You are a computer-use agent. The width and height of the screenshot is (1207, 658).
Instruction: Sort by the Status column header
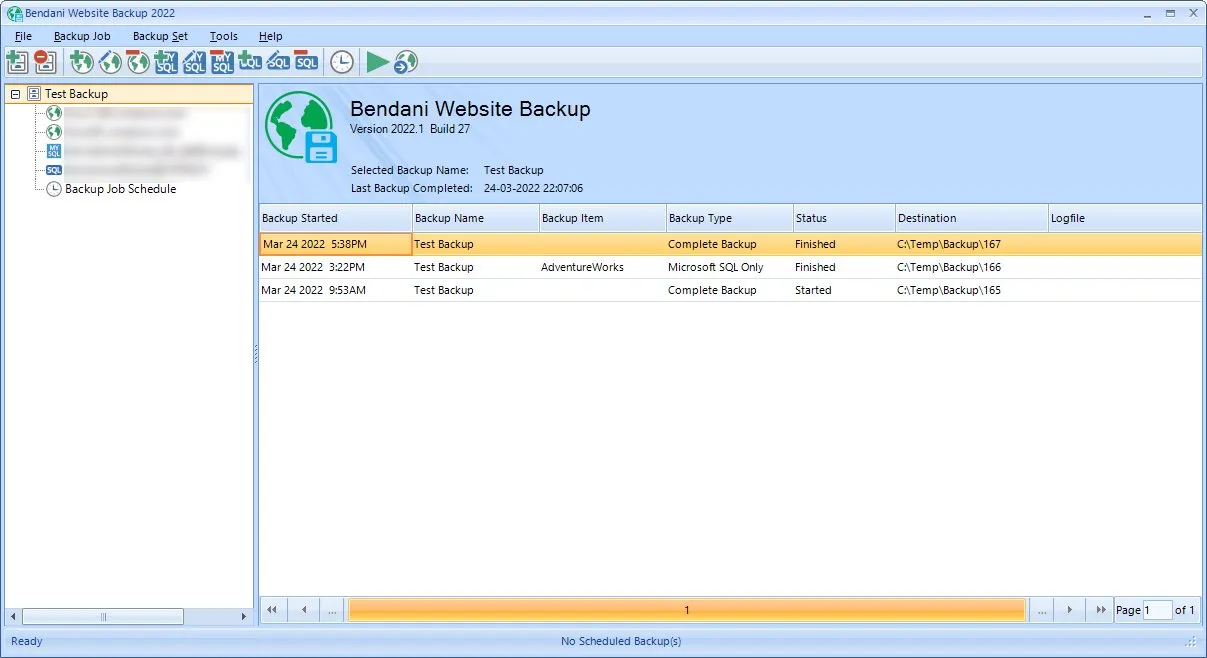tap(844, 218)
